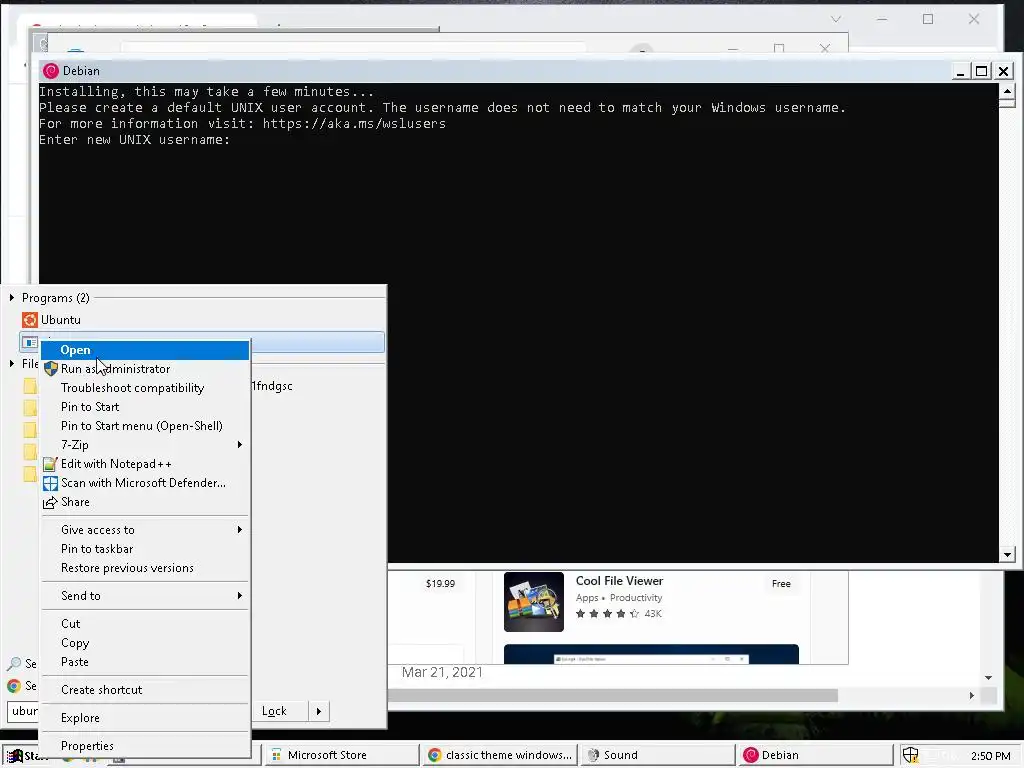Image resolution: width=1024 pixels, height=768 pixels.
Task: Collapse the Programs (2) results group
Action: 12,298
